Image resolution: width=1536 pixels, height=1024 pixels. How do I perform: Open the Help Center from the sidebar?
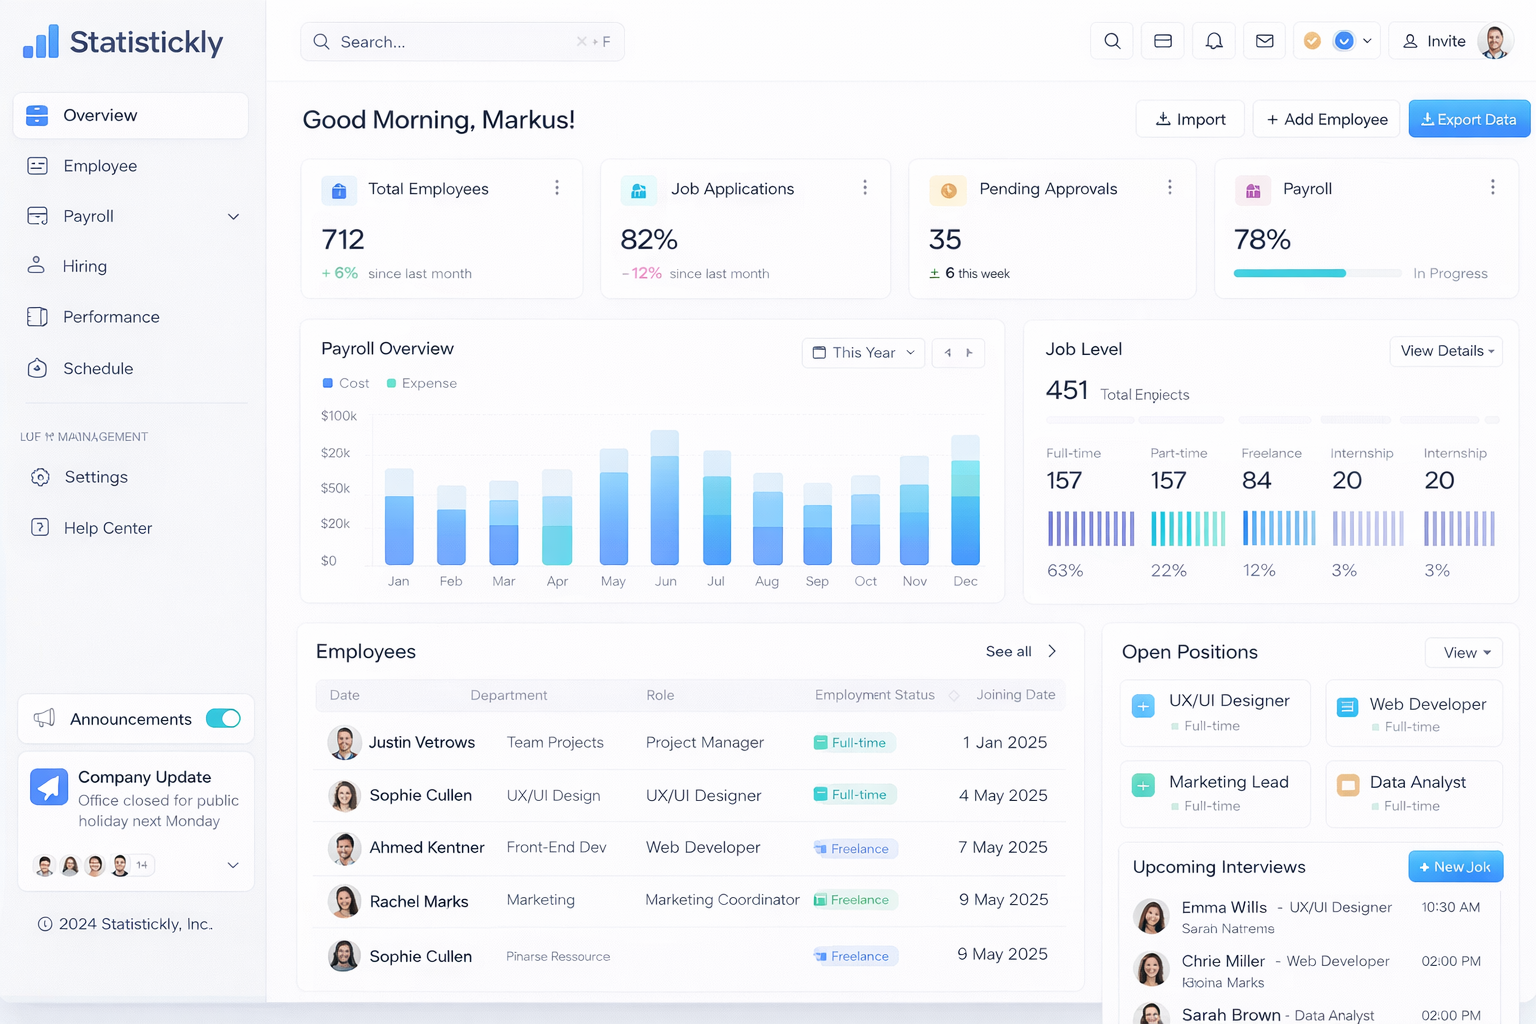[x=106, y=528]
